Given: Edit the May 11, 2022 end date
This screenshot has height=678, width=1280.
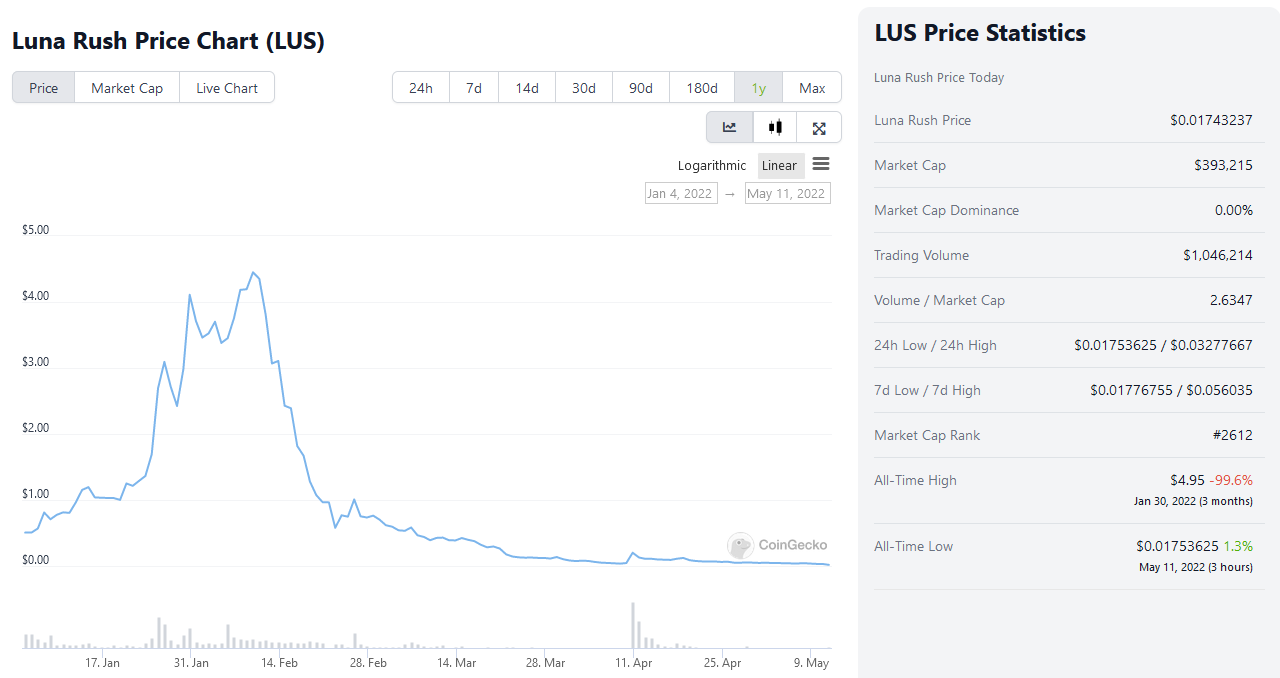Looking at the screenshot, I should [787, 193].
